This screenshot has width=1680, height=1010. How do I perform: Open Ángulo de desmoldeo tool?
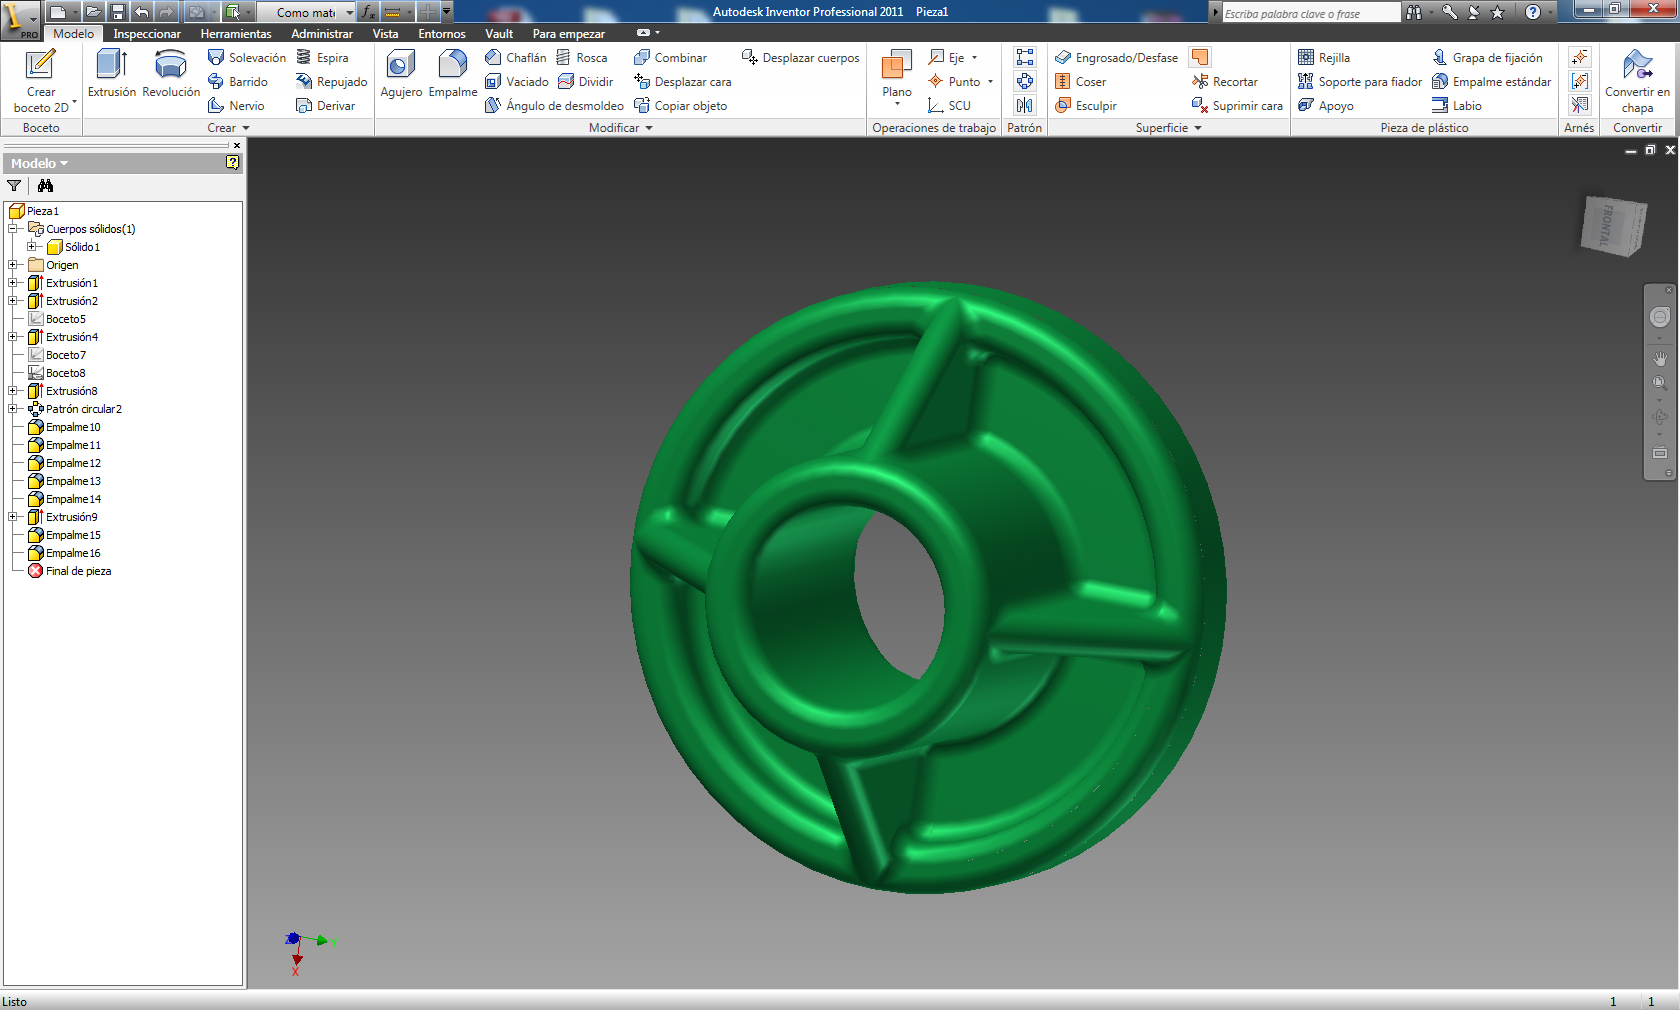[x=554, y=106]
